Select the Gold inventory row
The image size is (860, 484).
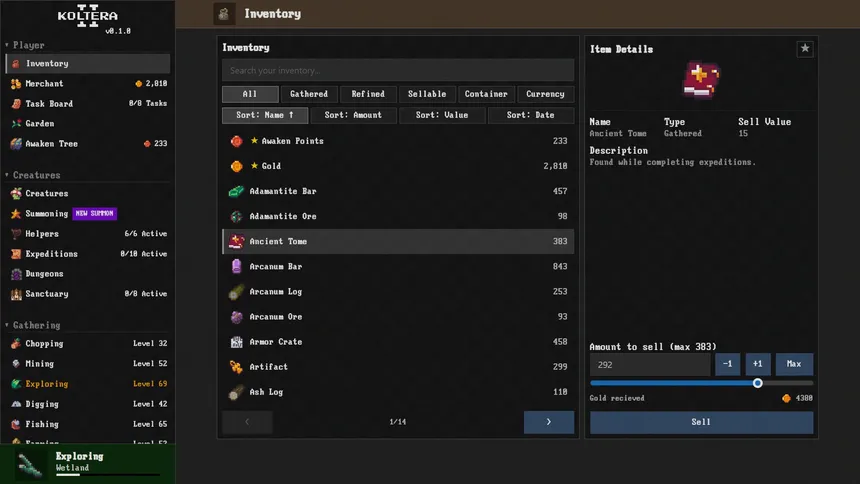pos(398,166)
